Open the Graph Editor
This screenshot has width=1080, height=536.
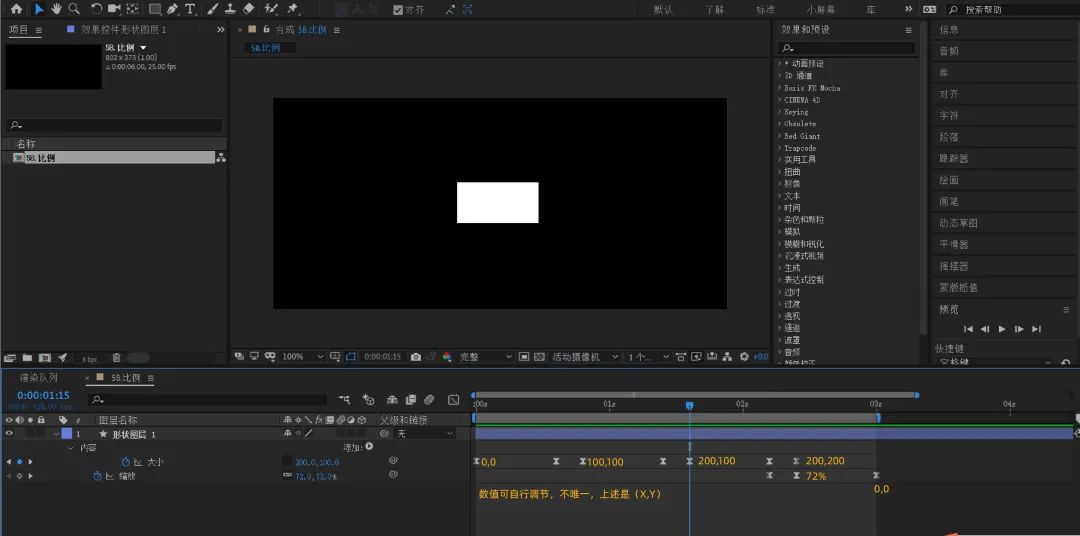coord(453,399)
